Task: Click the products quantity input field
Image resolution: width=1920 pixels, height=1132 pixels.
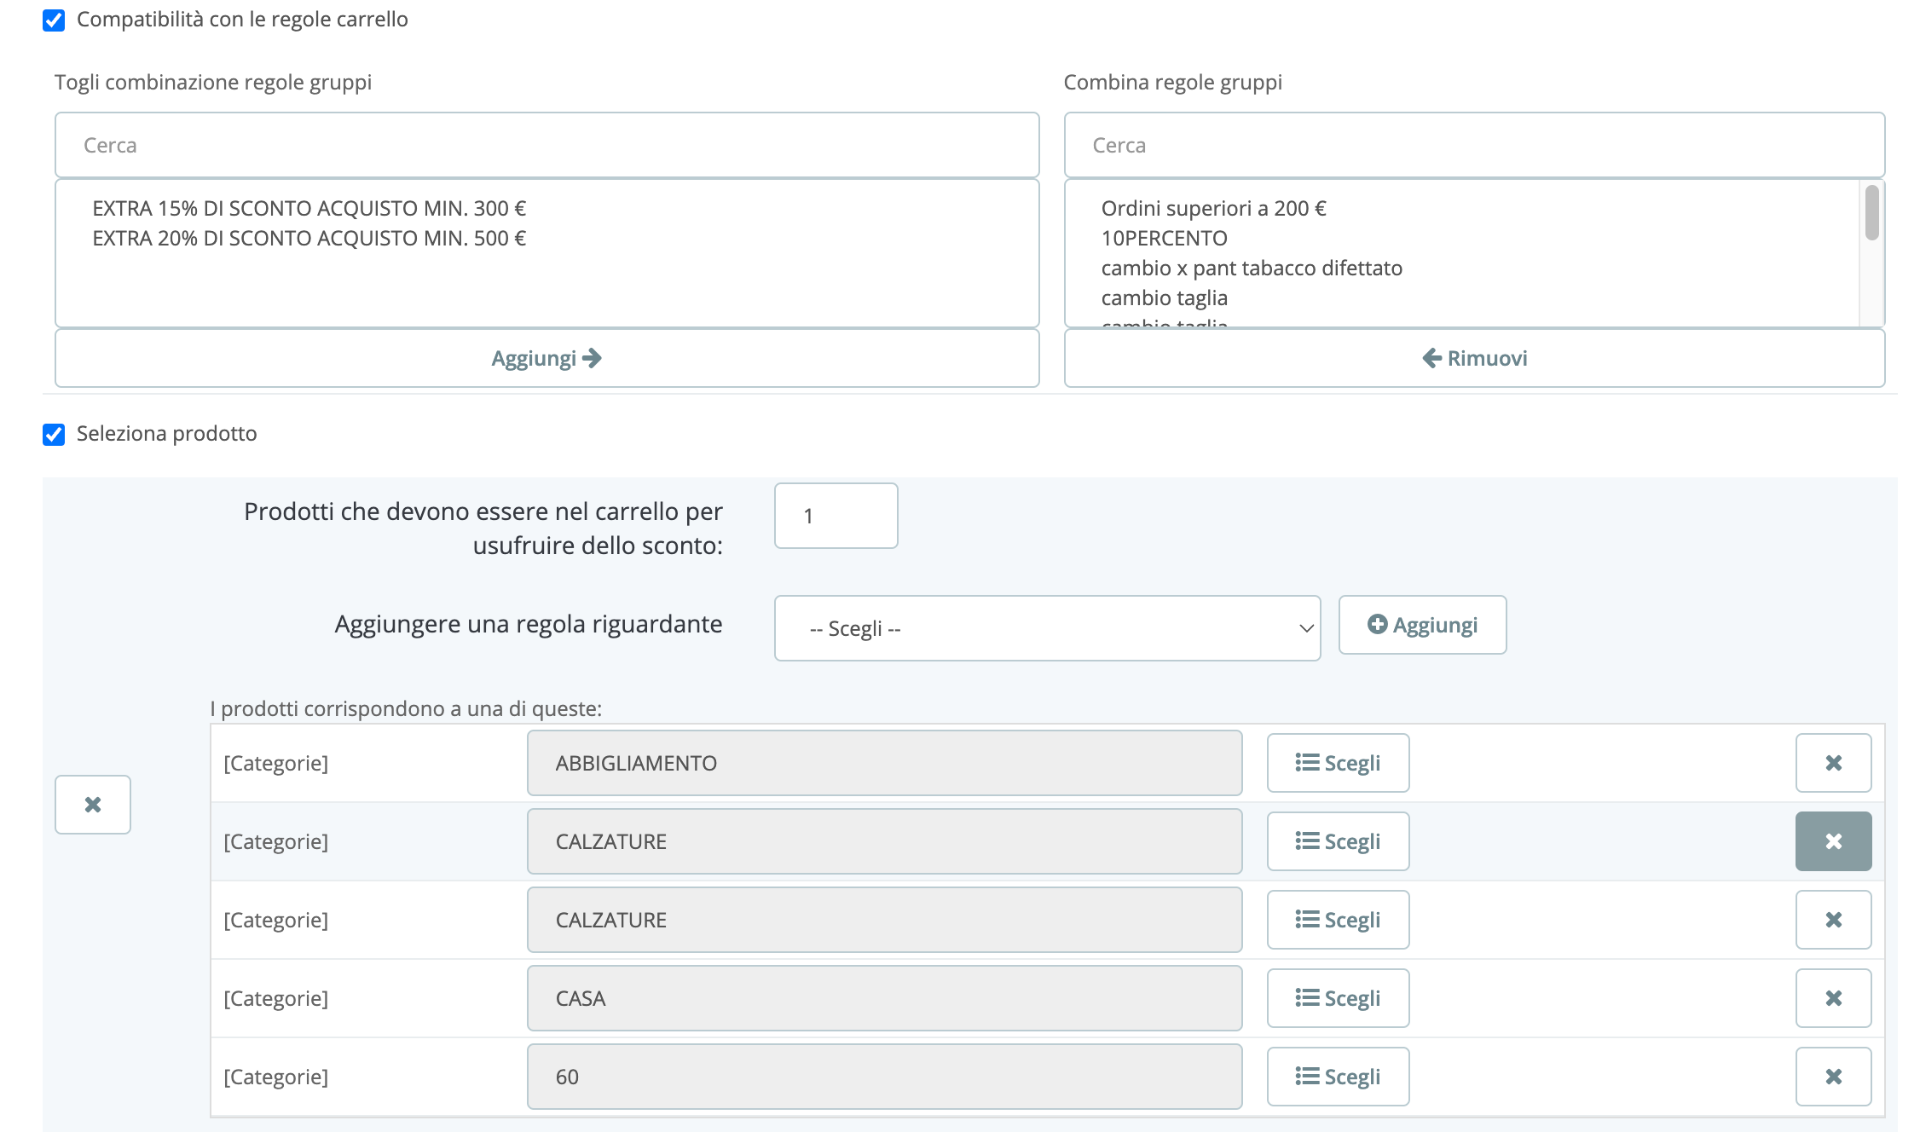Action: coord(835,516)
